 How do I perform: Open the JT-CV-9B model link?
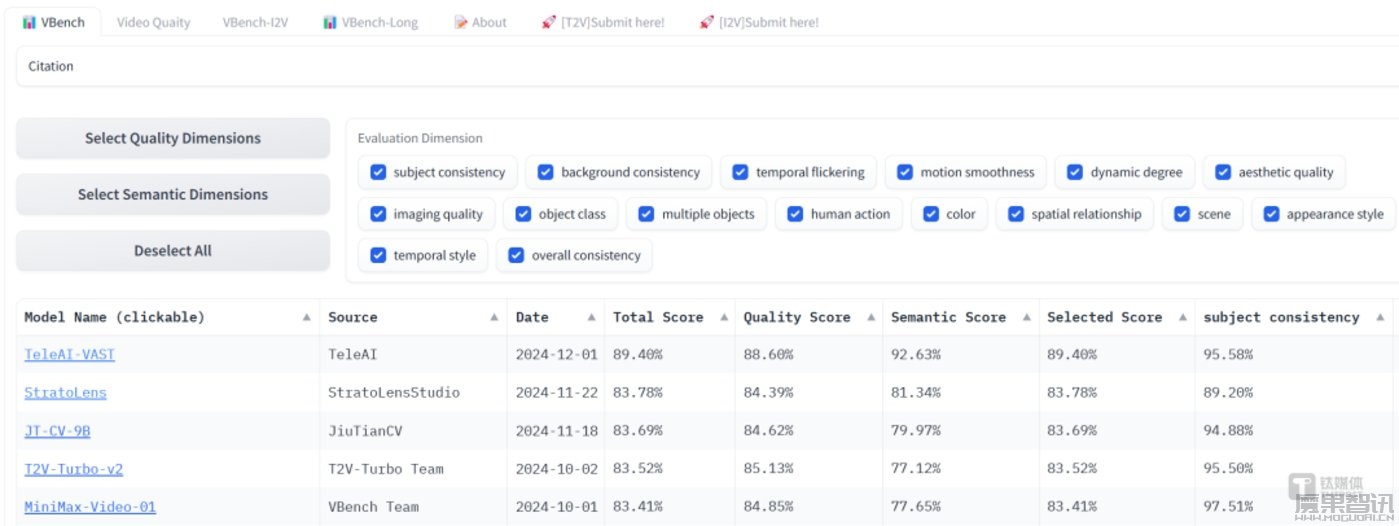pos(57,430)
